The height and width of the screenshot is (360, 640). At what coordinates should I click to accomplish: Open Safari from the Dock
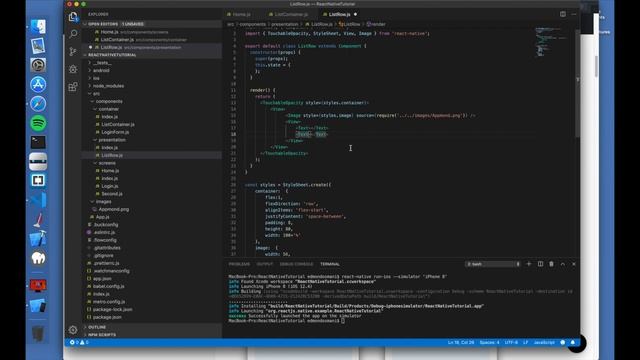pyautogui.click(x=38, y=104)
